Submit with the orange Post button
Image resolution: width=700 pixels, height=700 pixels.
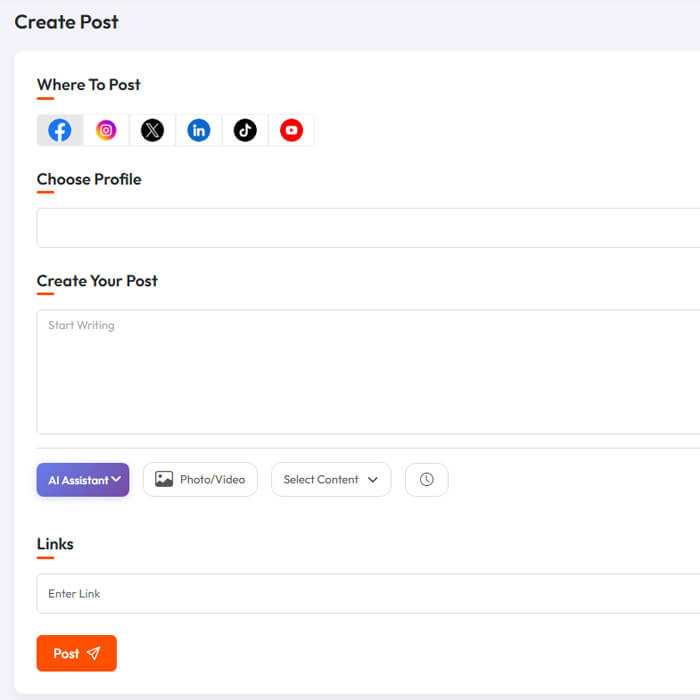(x=77, y=653)
